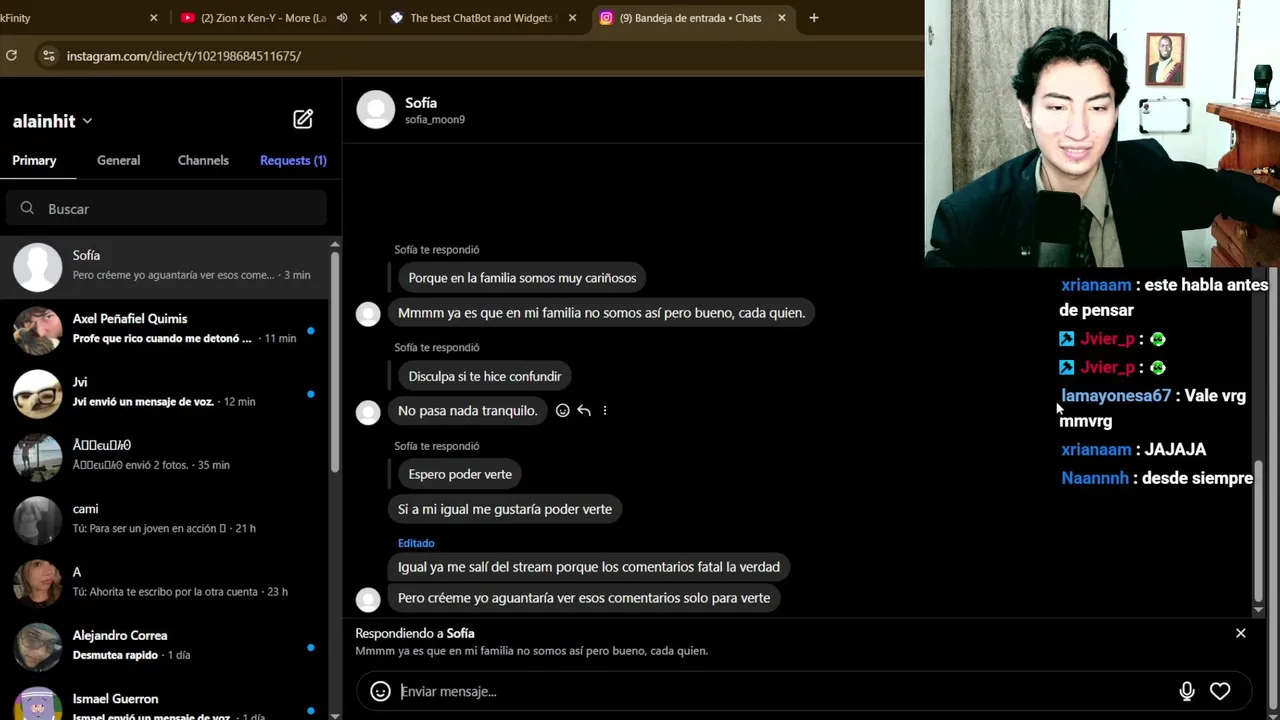This screenshot has height=720, width=1280.
Task: Open Sofía's profile picture in header
Action: pyautogui.click(x=376, y=110)
